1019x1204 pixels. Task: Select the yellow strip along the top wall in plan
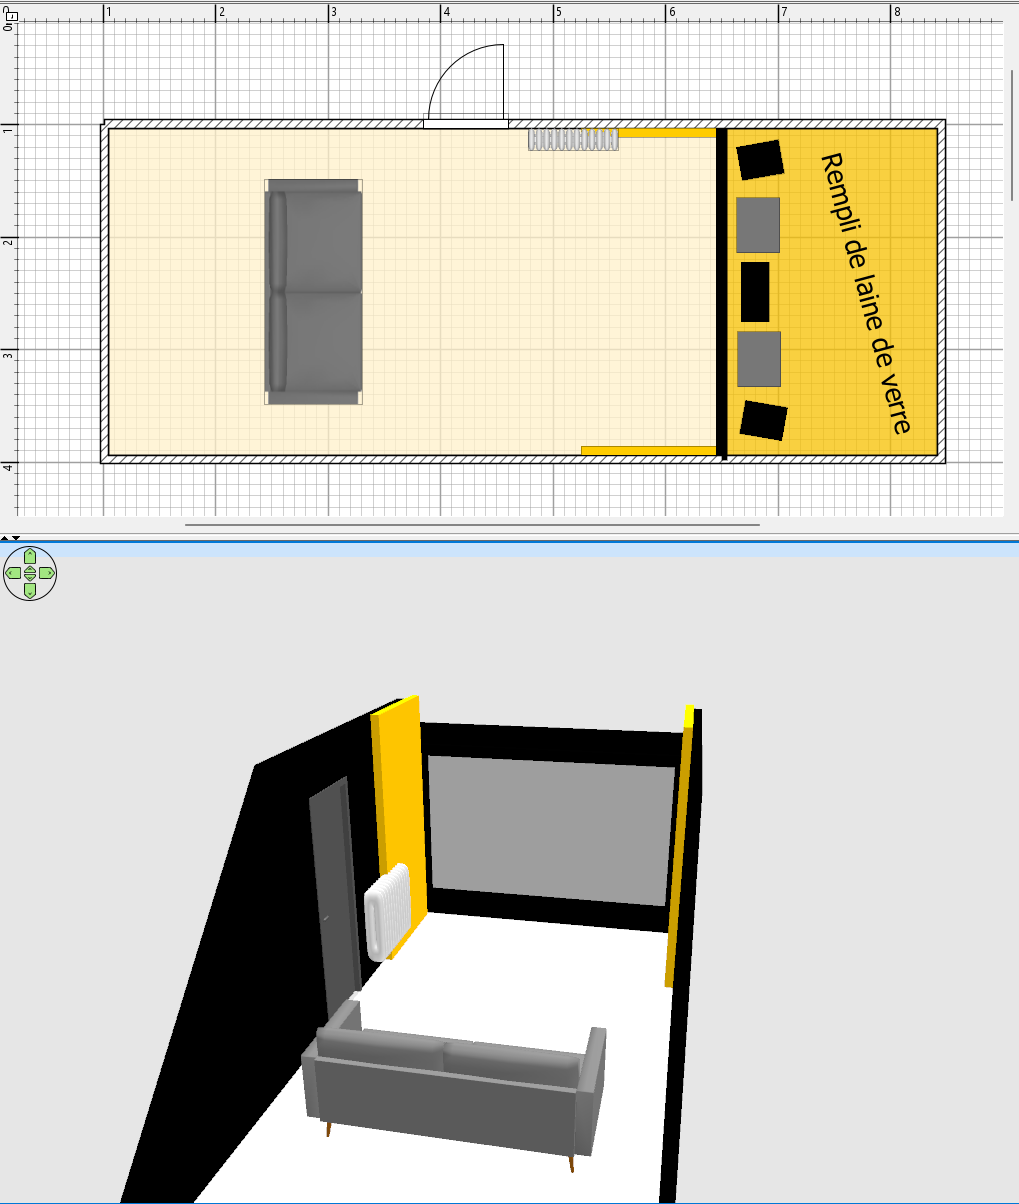coord(668,132)
